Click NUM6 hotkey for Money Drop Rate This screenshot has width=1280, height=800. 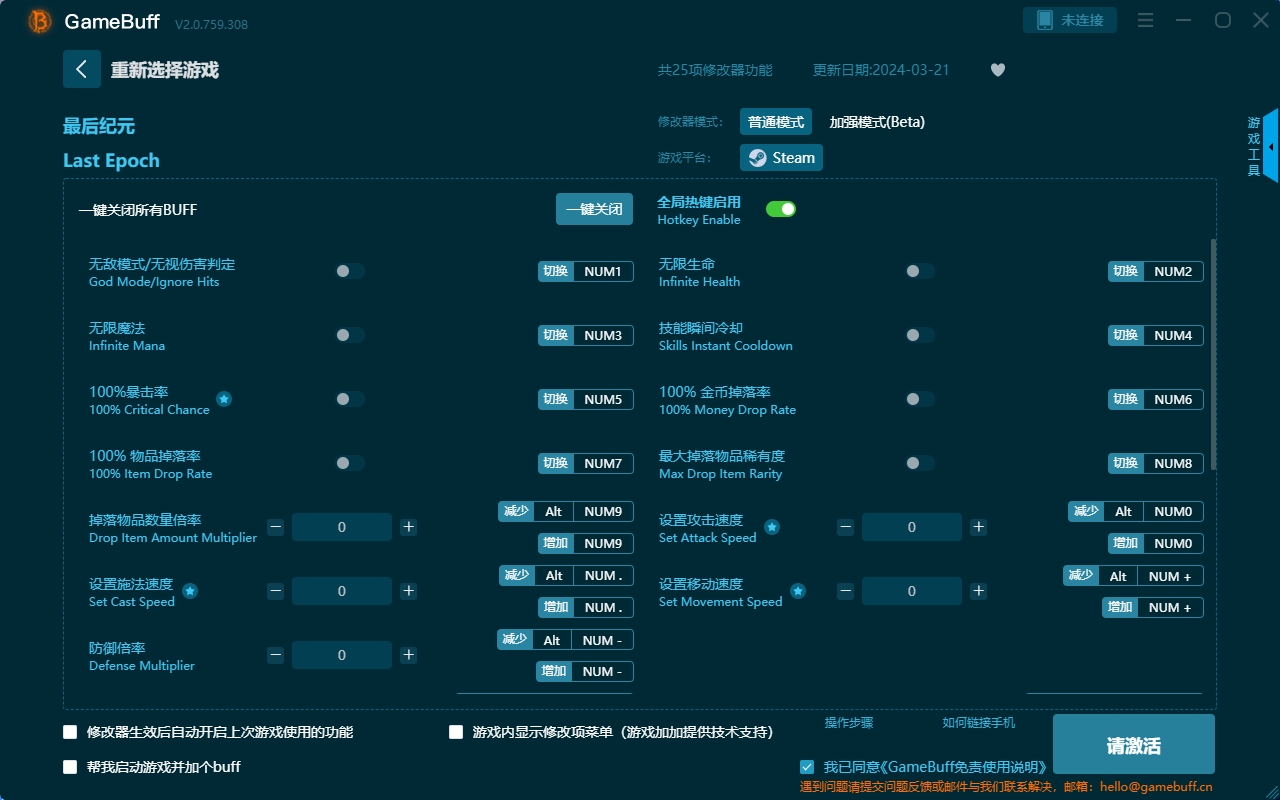[1173, 399]
